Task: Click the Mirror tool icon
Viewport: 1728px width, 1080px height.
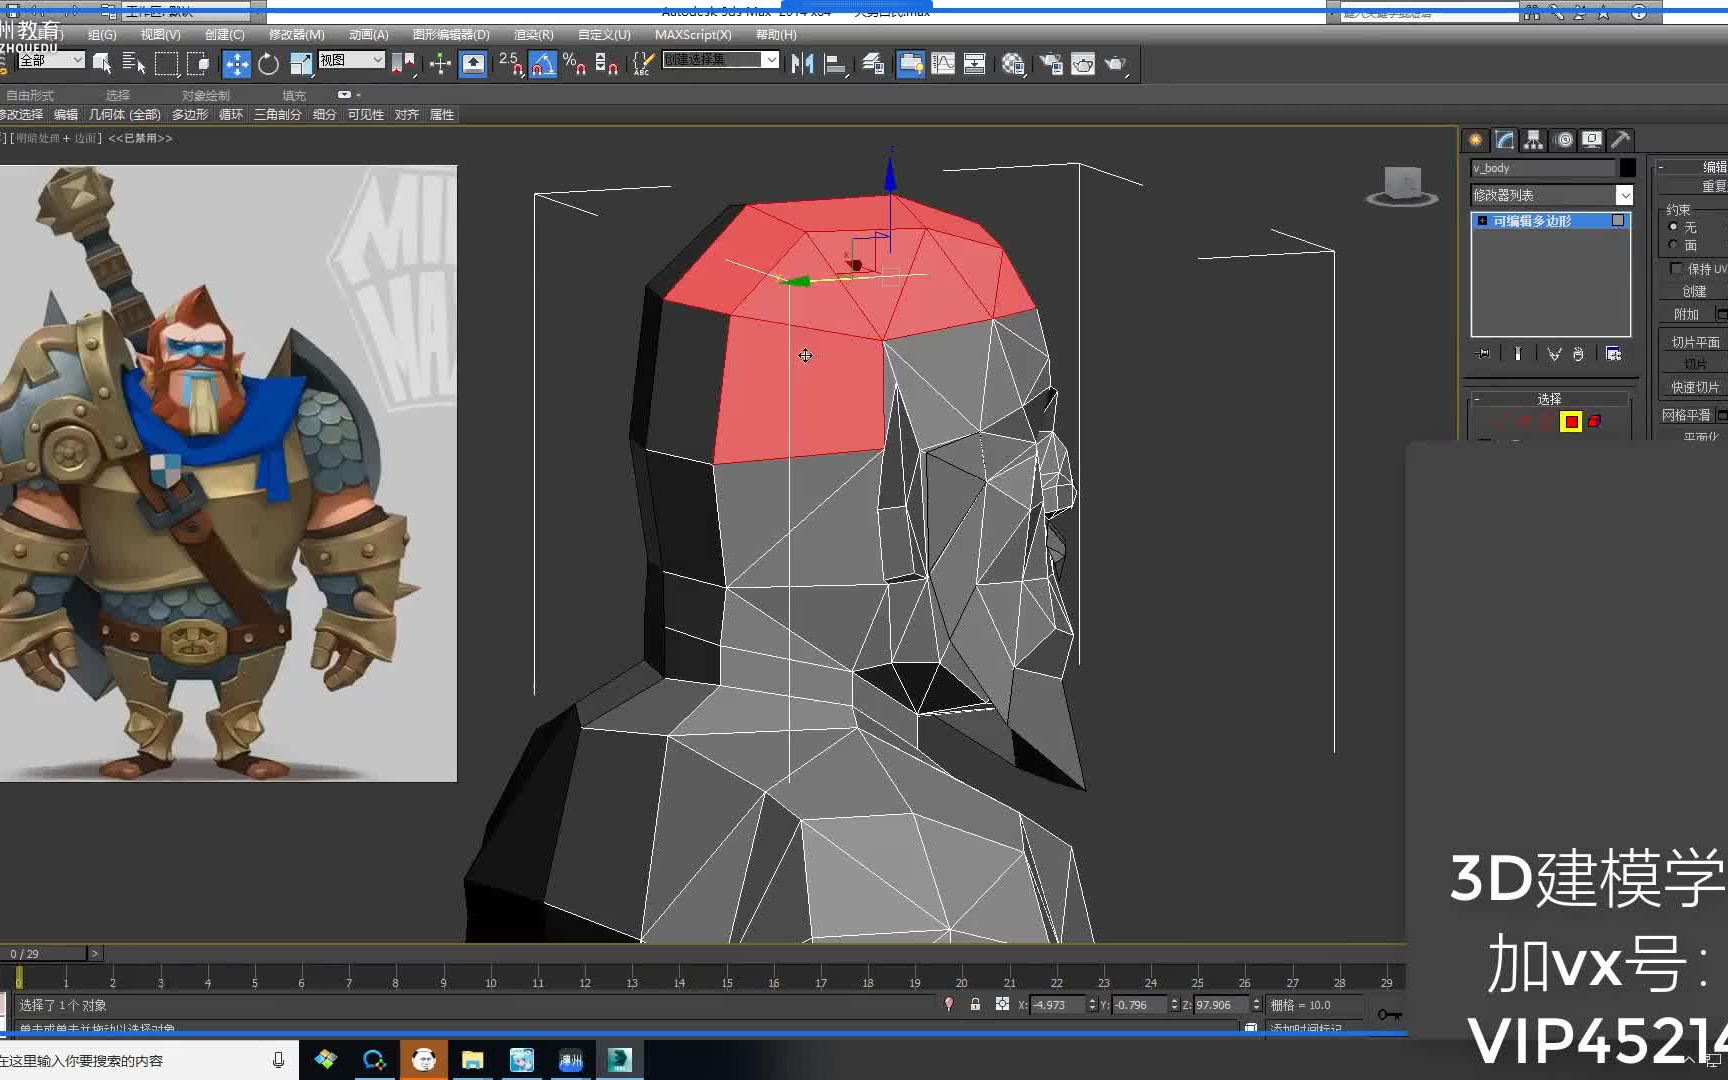Action: click(802, 64)
